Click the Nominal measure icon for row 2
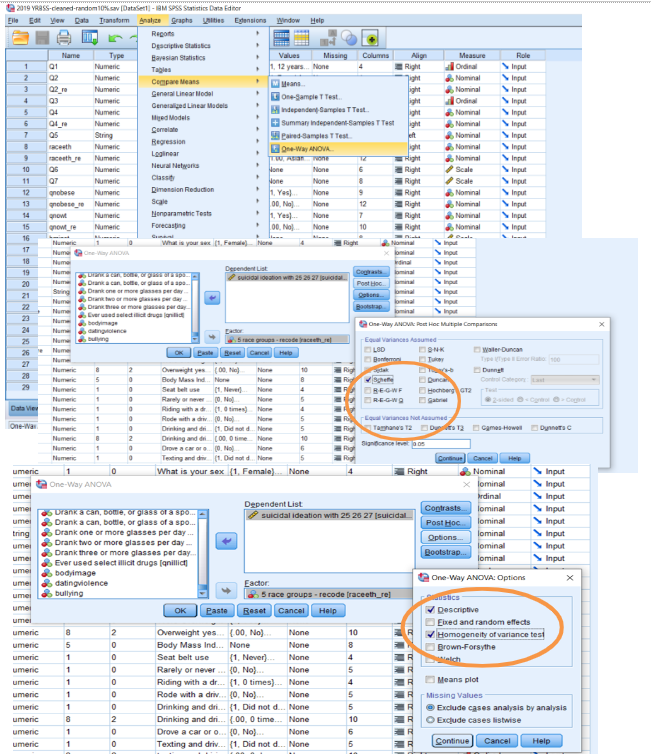Image resolution: width=651 pixels, height=754 pixels. tap(450, 78)
